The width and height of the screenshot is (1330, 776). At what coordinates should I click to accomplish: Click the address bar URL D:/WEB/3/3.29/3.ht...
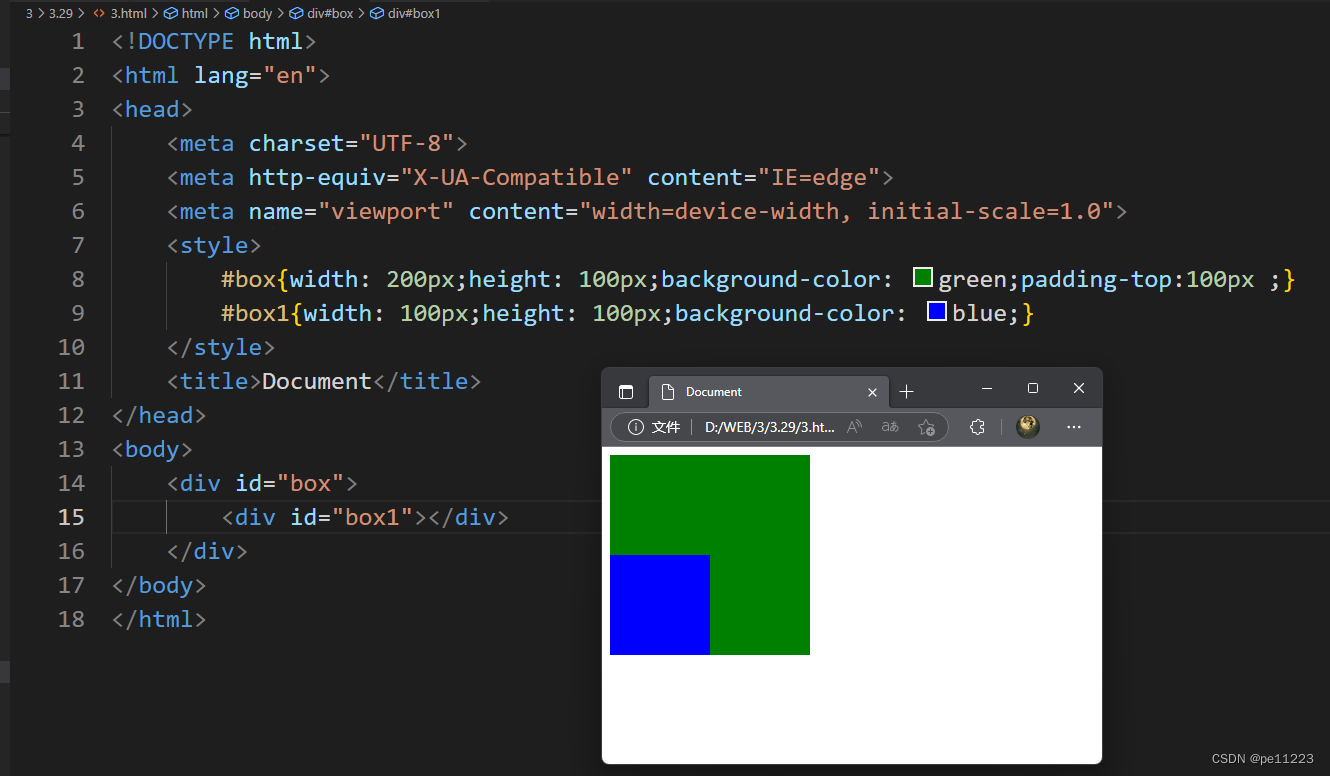click(769, 427)
